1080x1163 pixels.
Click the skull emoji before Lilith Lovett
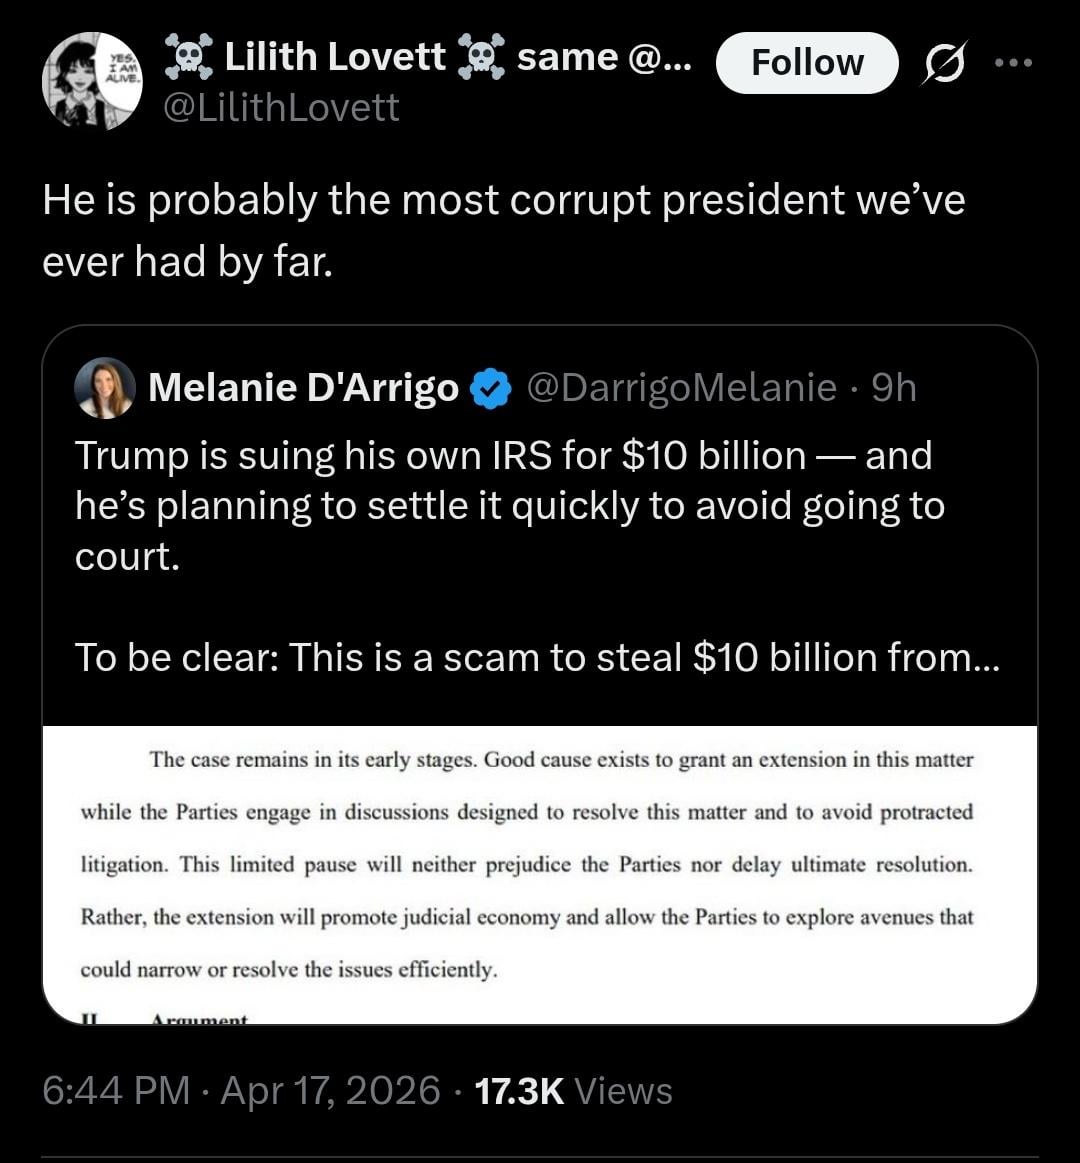pyautogui.click(x=187, y=59)
